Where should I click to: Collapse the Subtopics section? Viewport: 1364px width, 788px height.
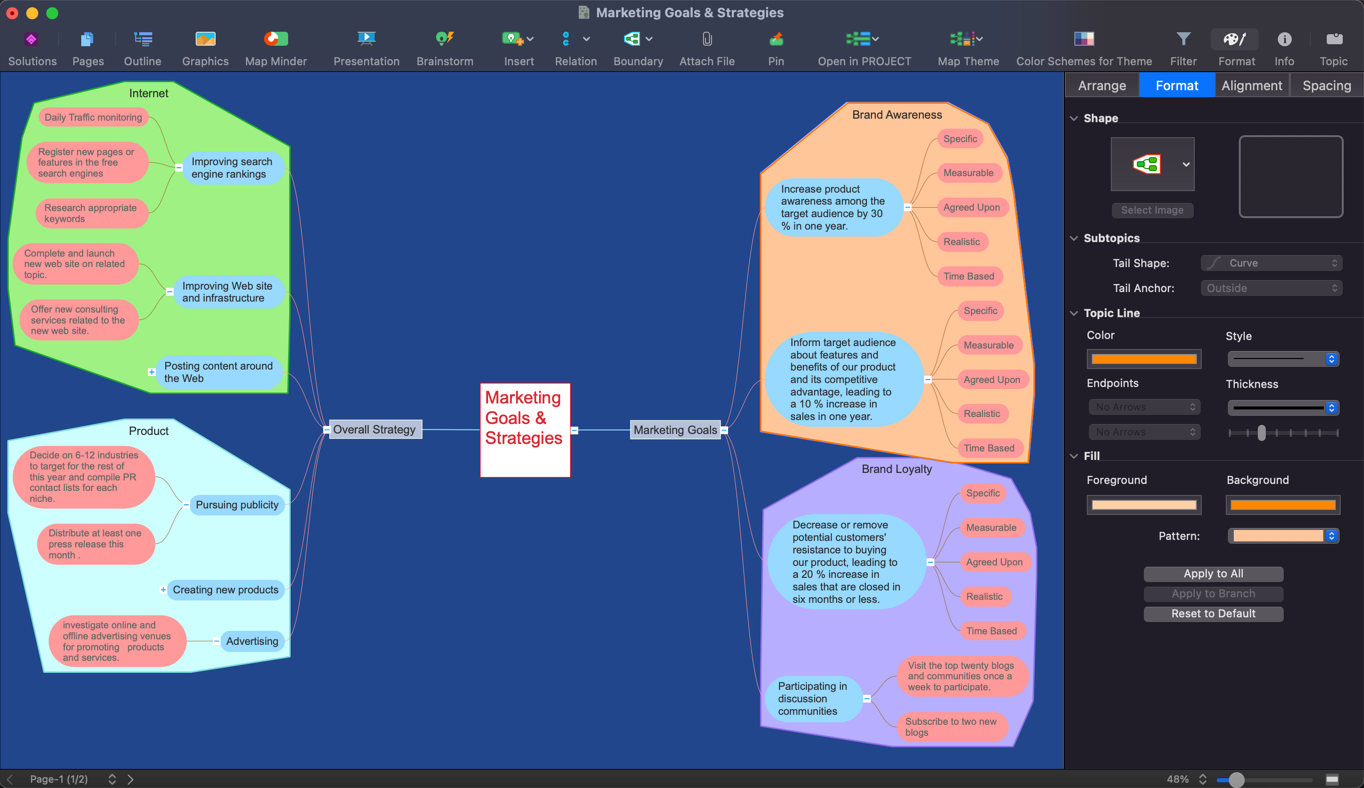point(1074,238)
